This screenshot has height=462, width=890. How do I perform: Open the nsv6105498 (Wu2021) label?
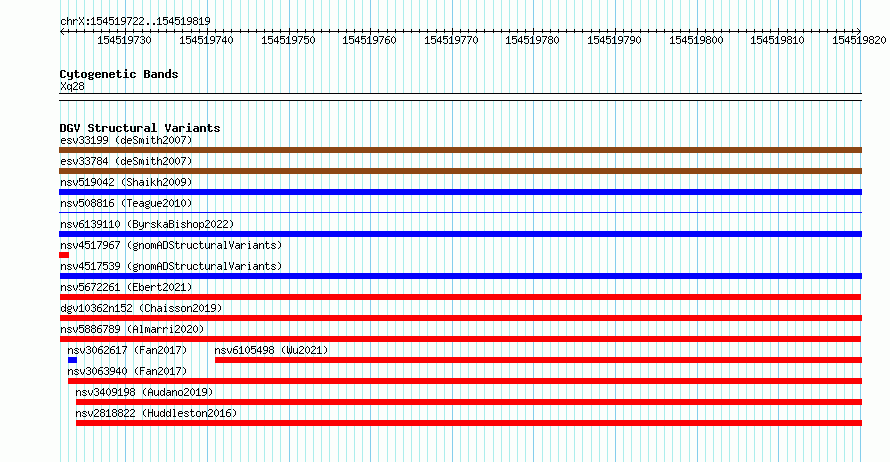pyautogui.click(x=271, y=350)
